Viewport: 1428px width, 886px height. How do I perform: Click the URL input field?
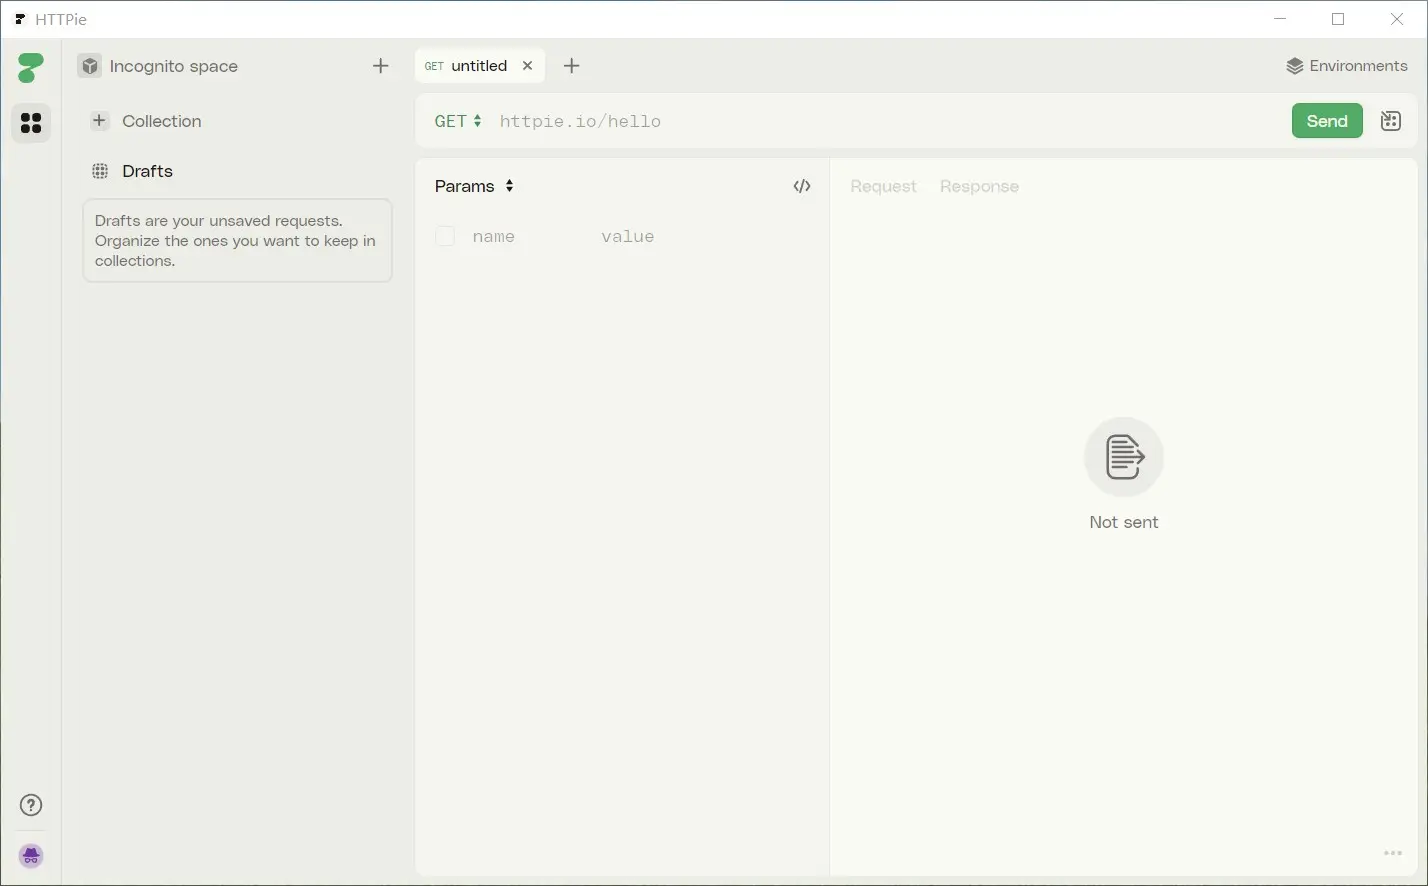point(880,121)
